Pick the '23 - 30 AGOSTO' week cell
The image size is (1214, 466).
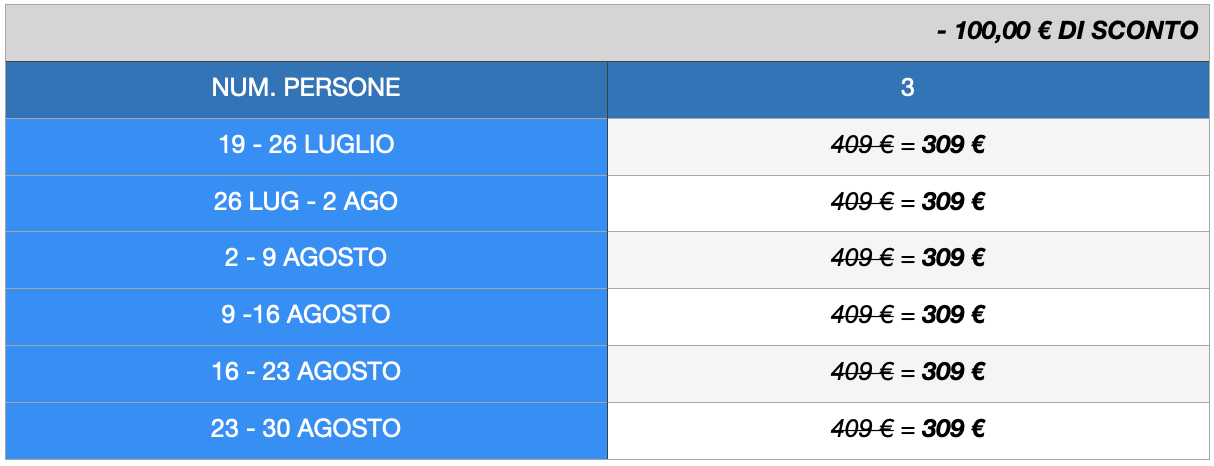click(x=306, y=429)
